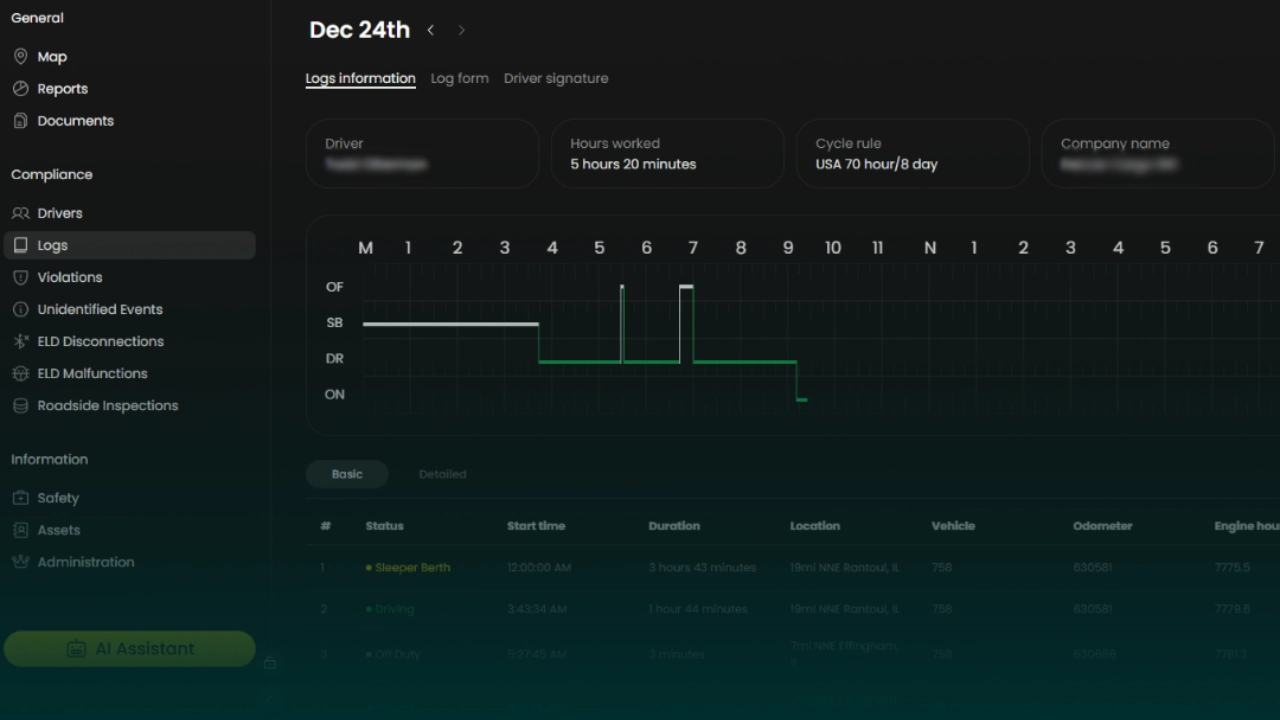Click the AI Assistant robot icon

76,649
